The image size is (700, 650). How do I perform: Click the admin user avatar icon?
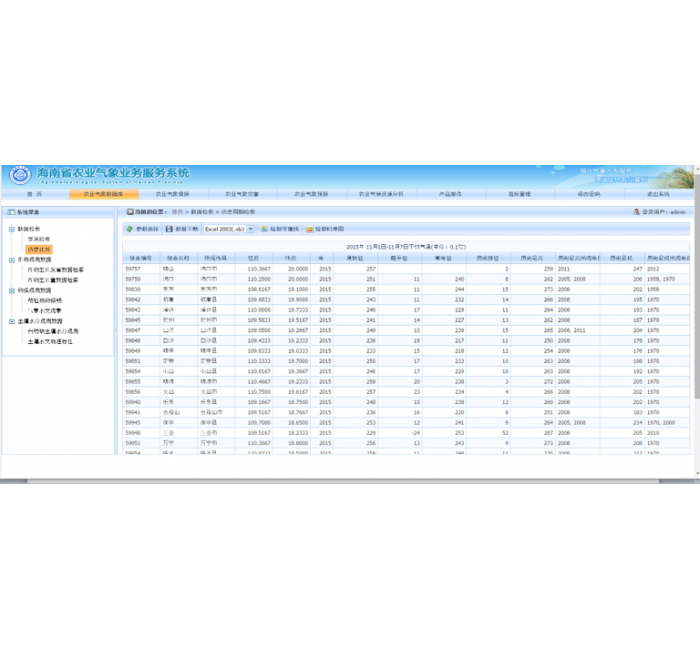coord(637,212)
